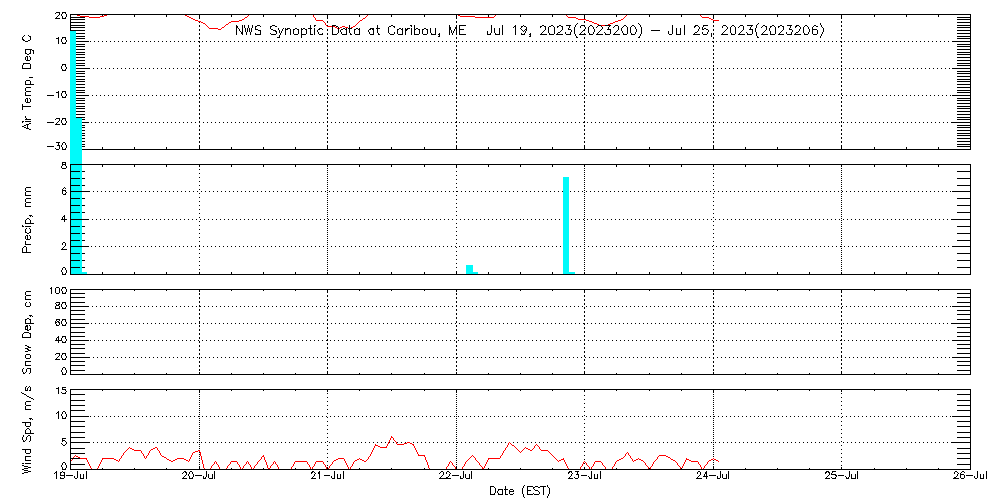
Task: Select the 'Air Temp, Deg C' axis label
Action: coord(27,82)
